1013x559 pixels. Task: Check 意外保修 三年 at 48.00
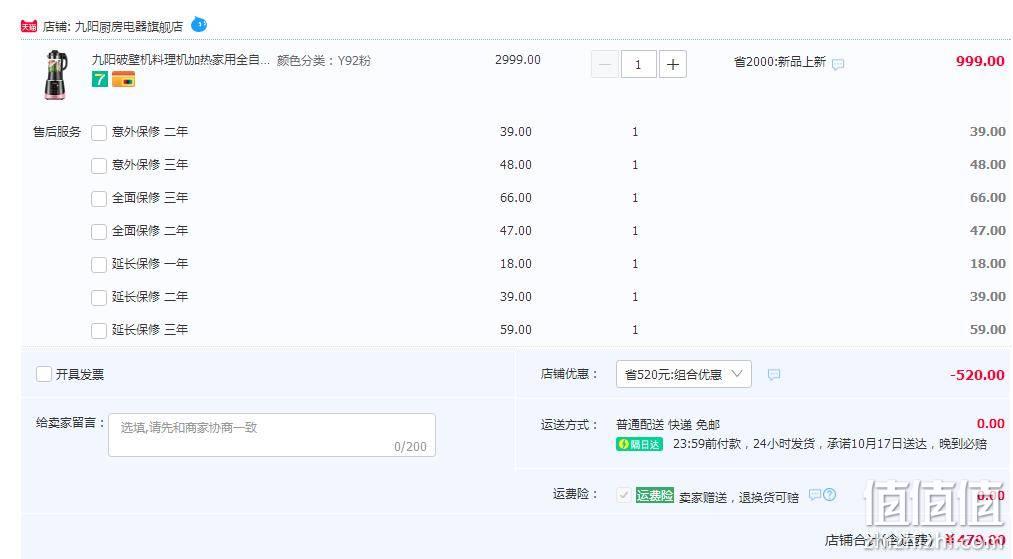[x=99, y=165]
